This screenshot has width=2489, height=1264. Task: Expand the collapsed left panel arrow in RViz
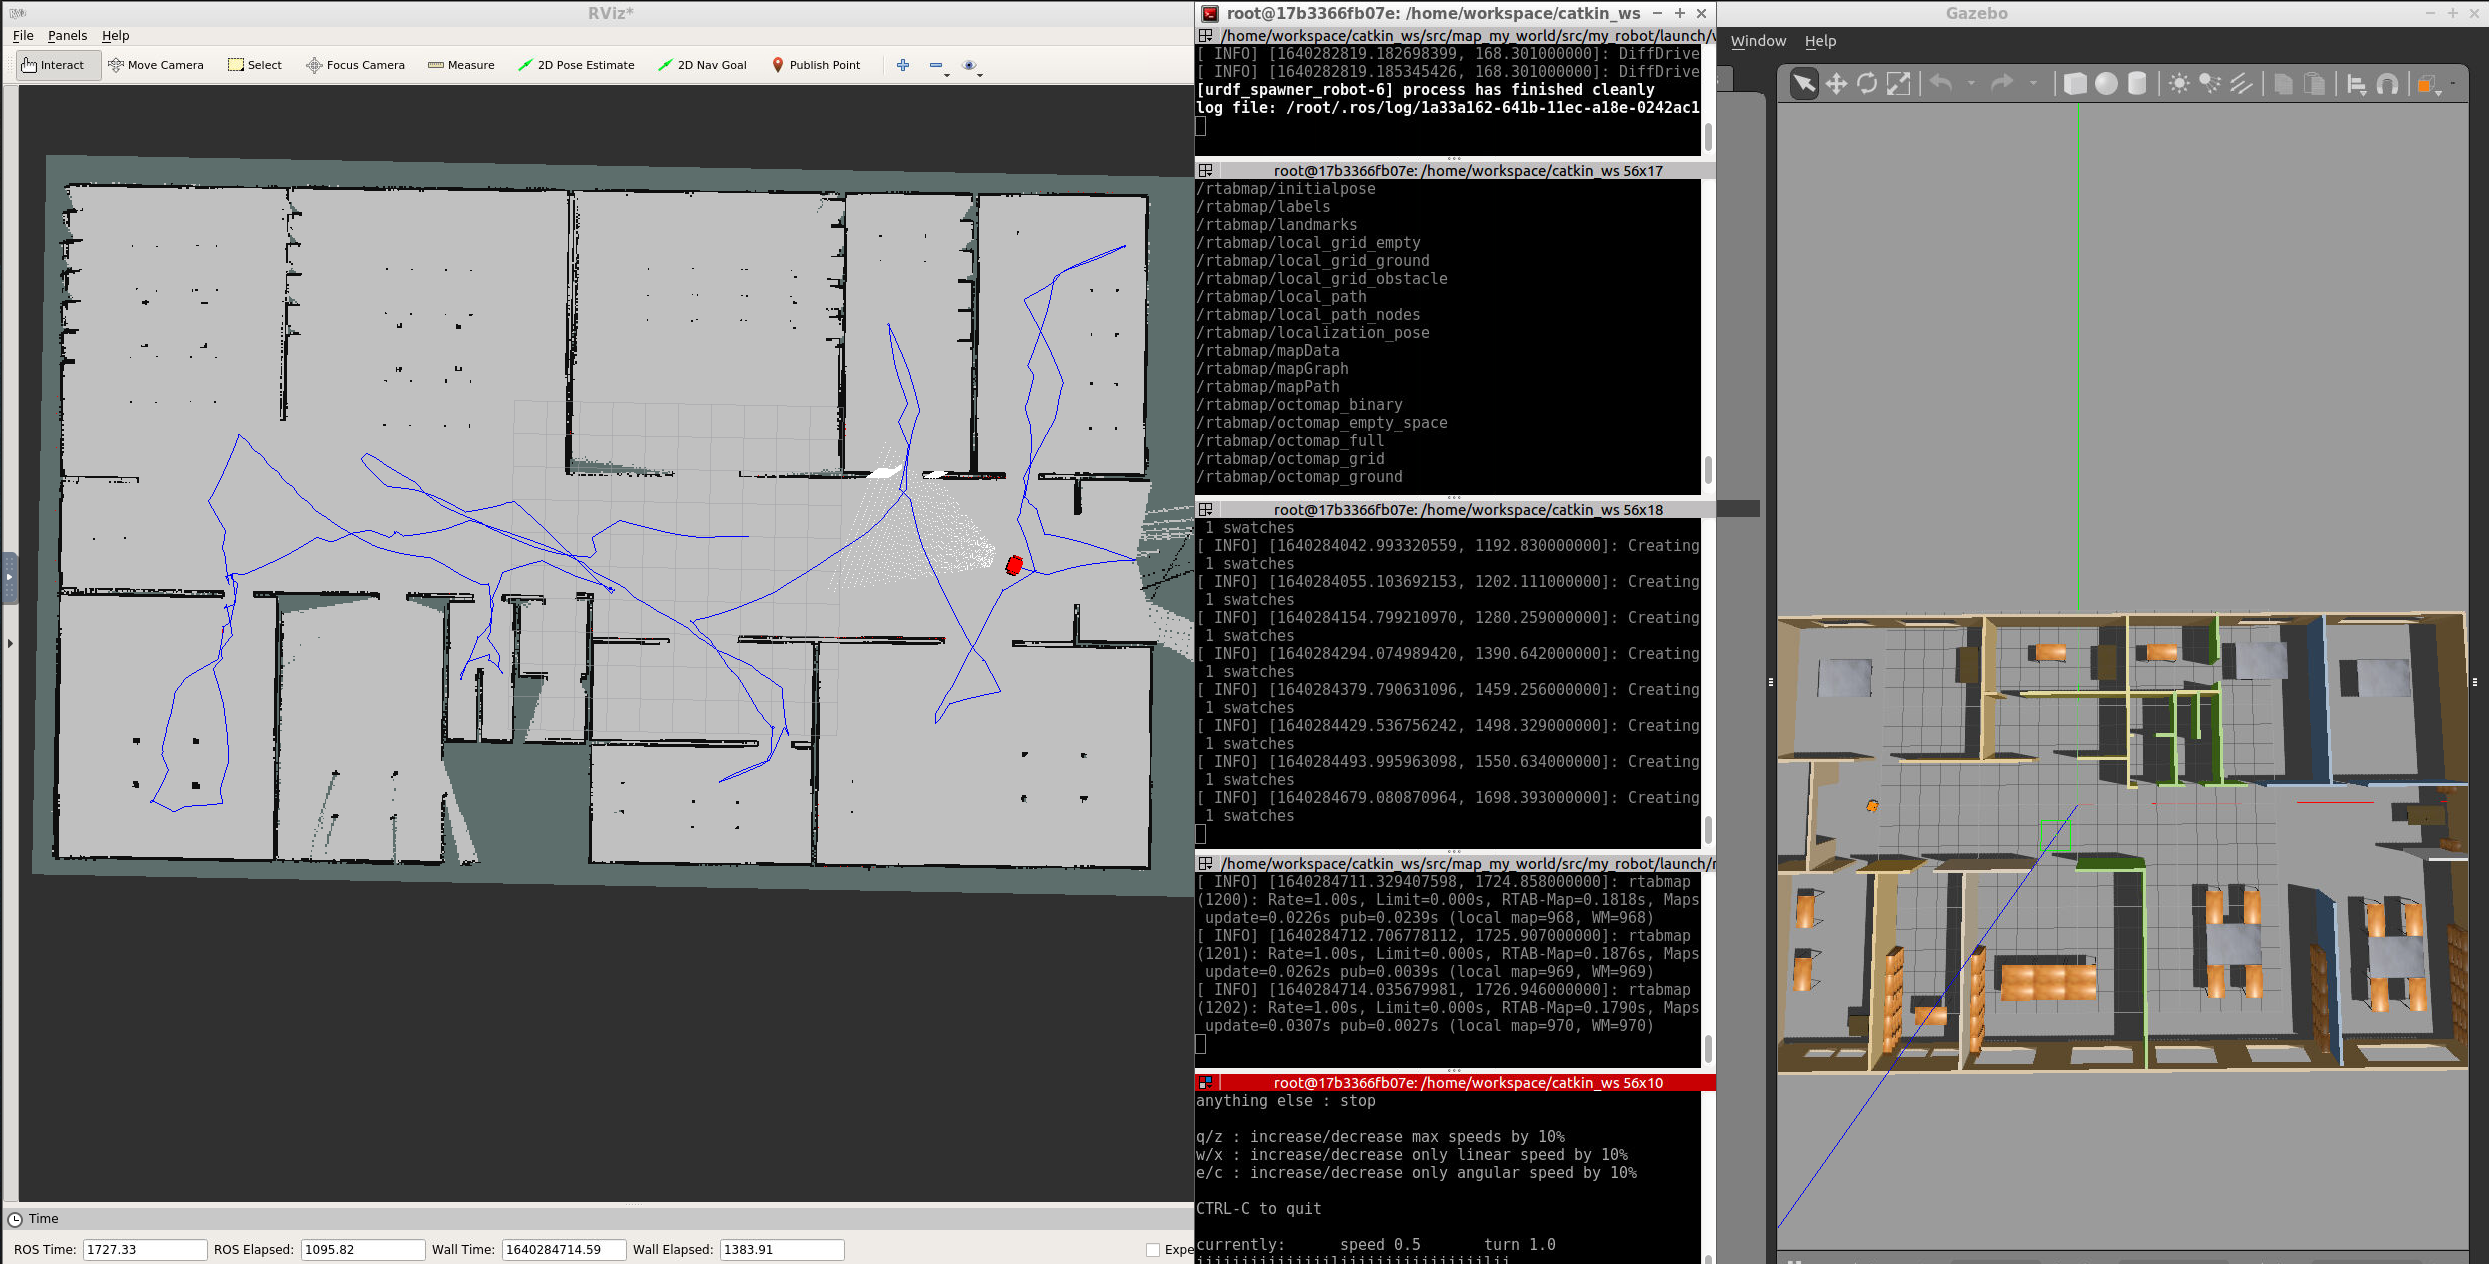[x=10, y=643]
